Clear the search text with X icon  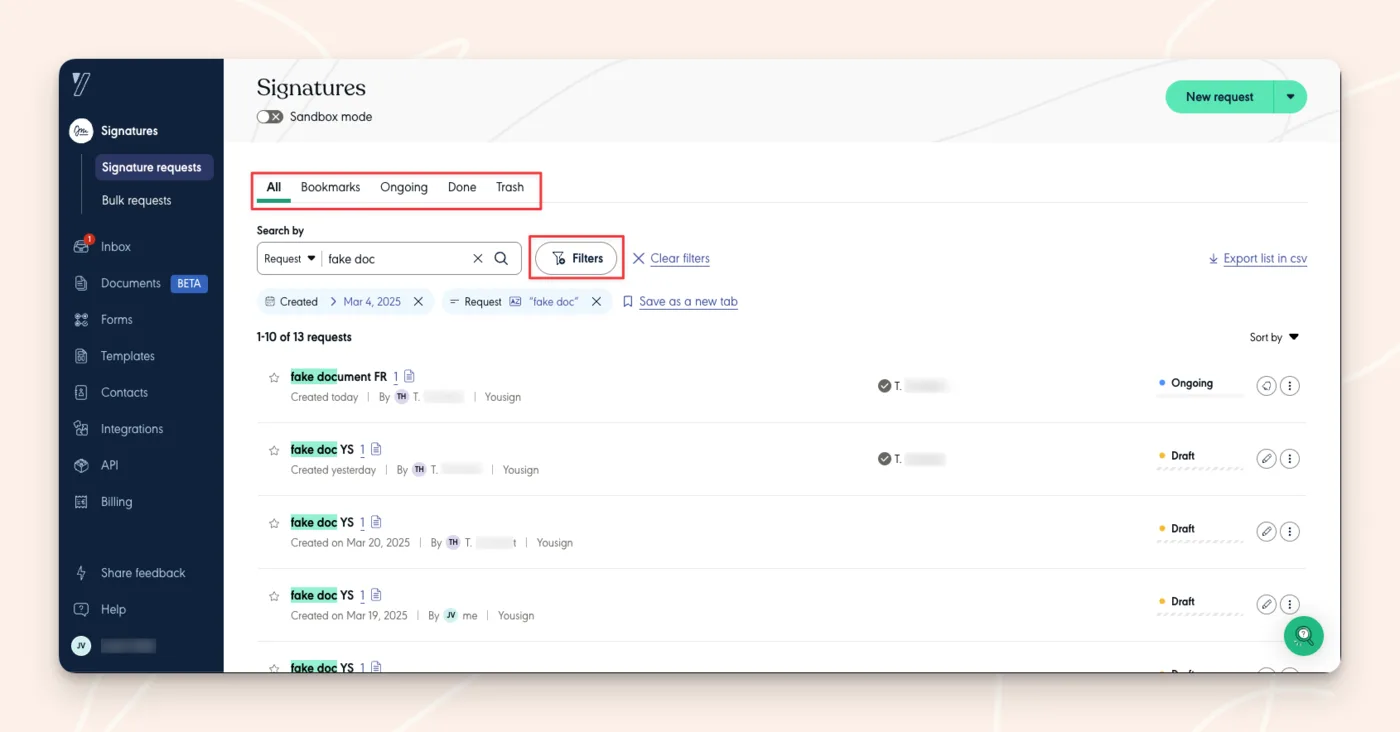[x=478, y=258]
